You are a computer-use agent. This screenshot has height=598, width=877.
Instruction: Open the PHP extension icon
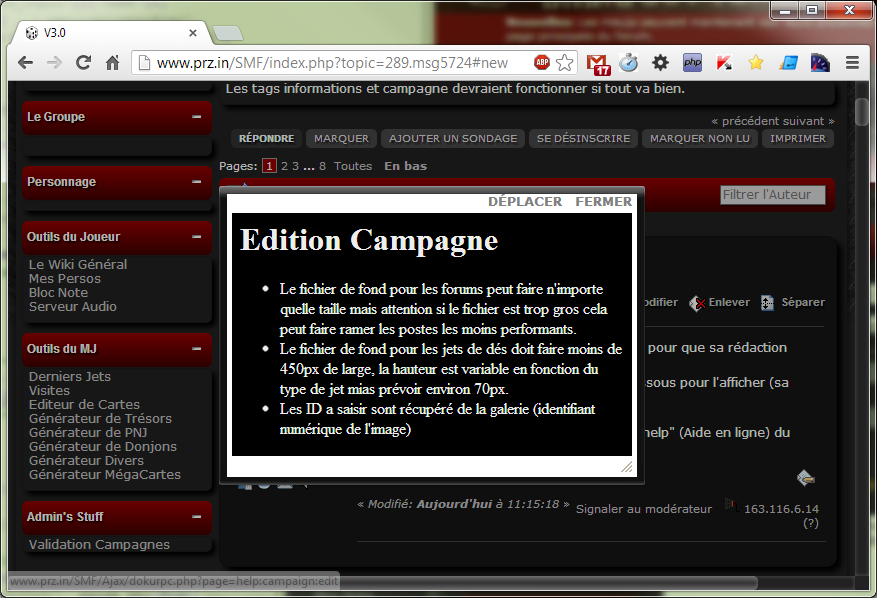(x=692, y=62)
